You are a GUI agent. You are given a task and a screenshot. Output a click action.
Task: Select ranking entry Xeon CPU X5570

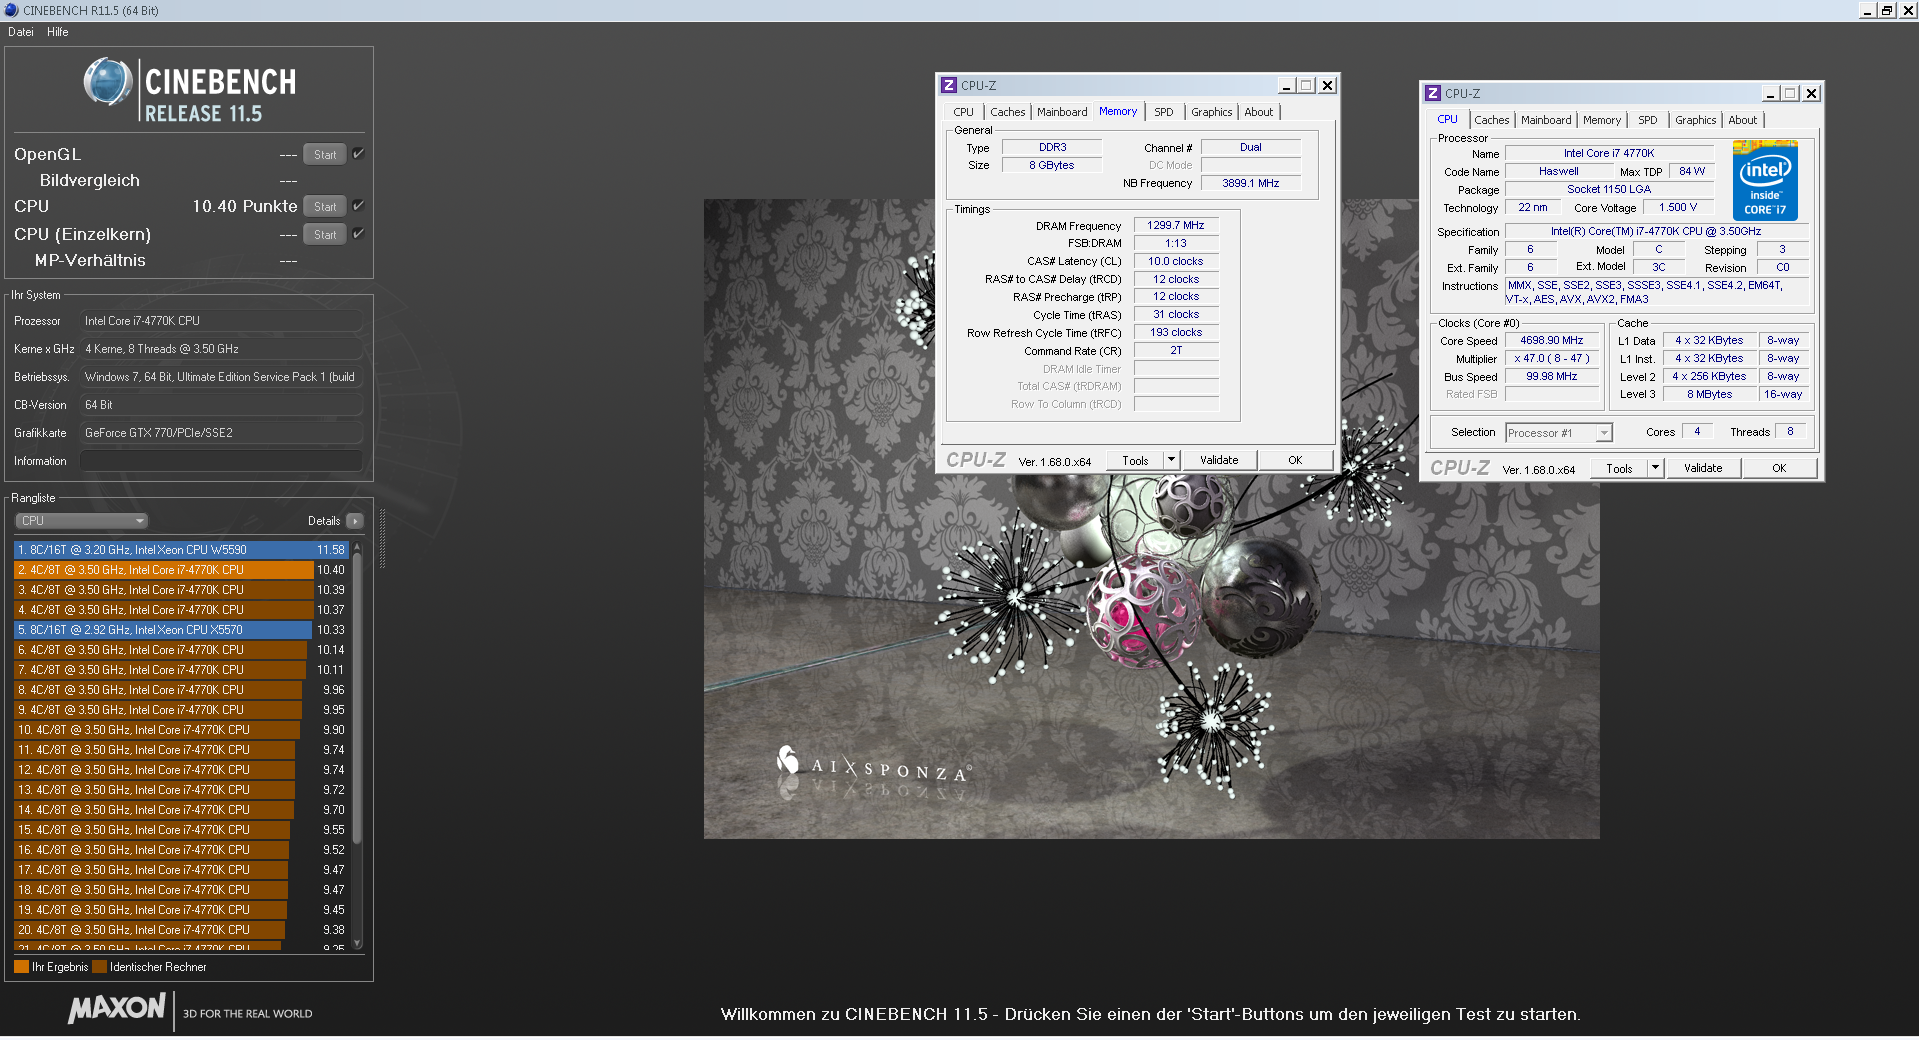pyautogui.click(x=181, y=630)
